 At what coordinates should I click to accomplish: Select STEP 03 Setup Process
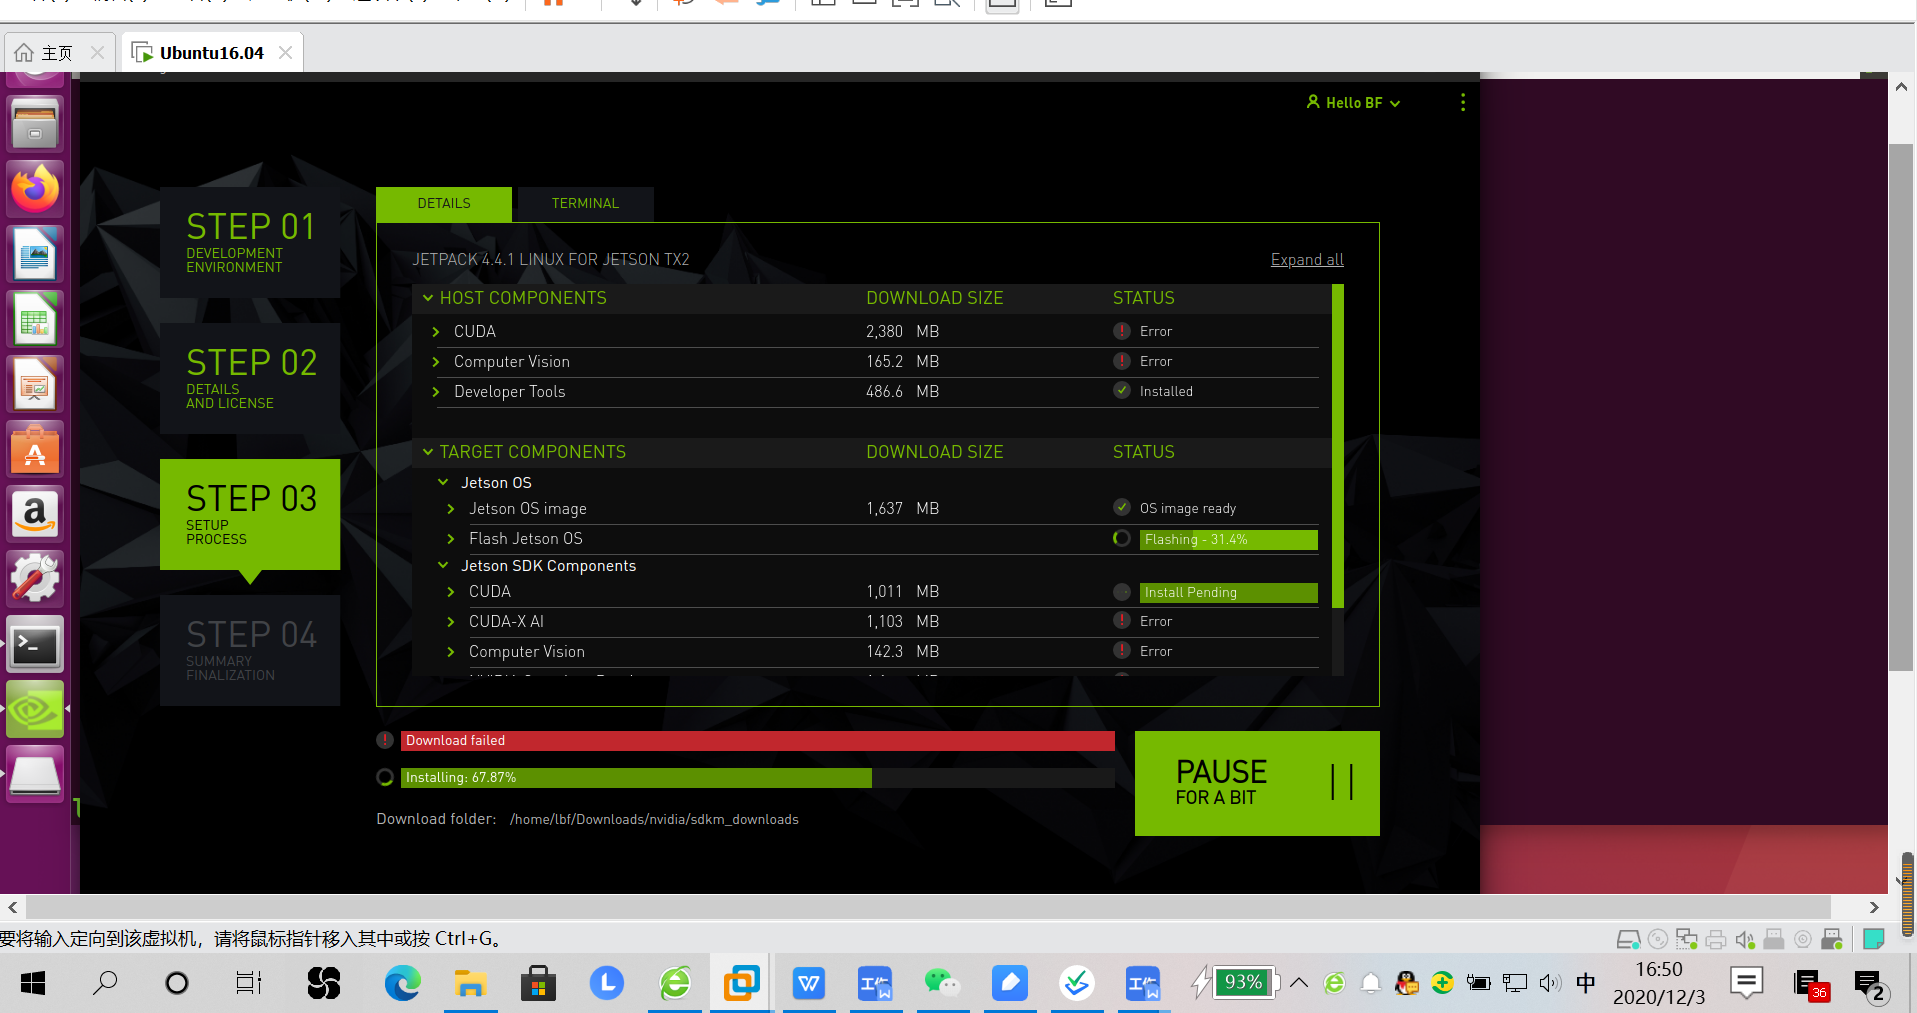tap(250, 514)
